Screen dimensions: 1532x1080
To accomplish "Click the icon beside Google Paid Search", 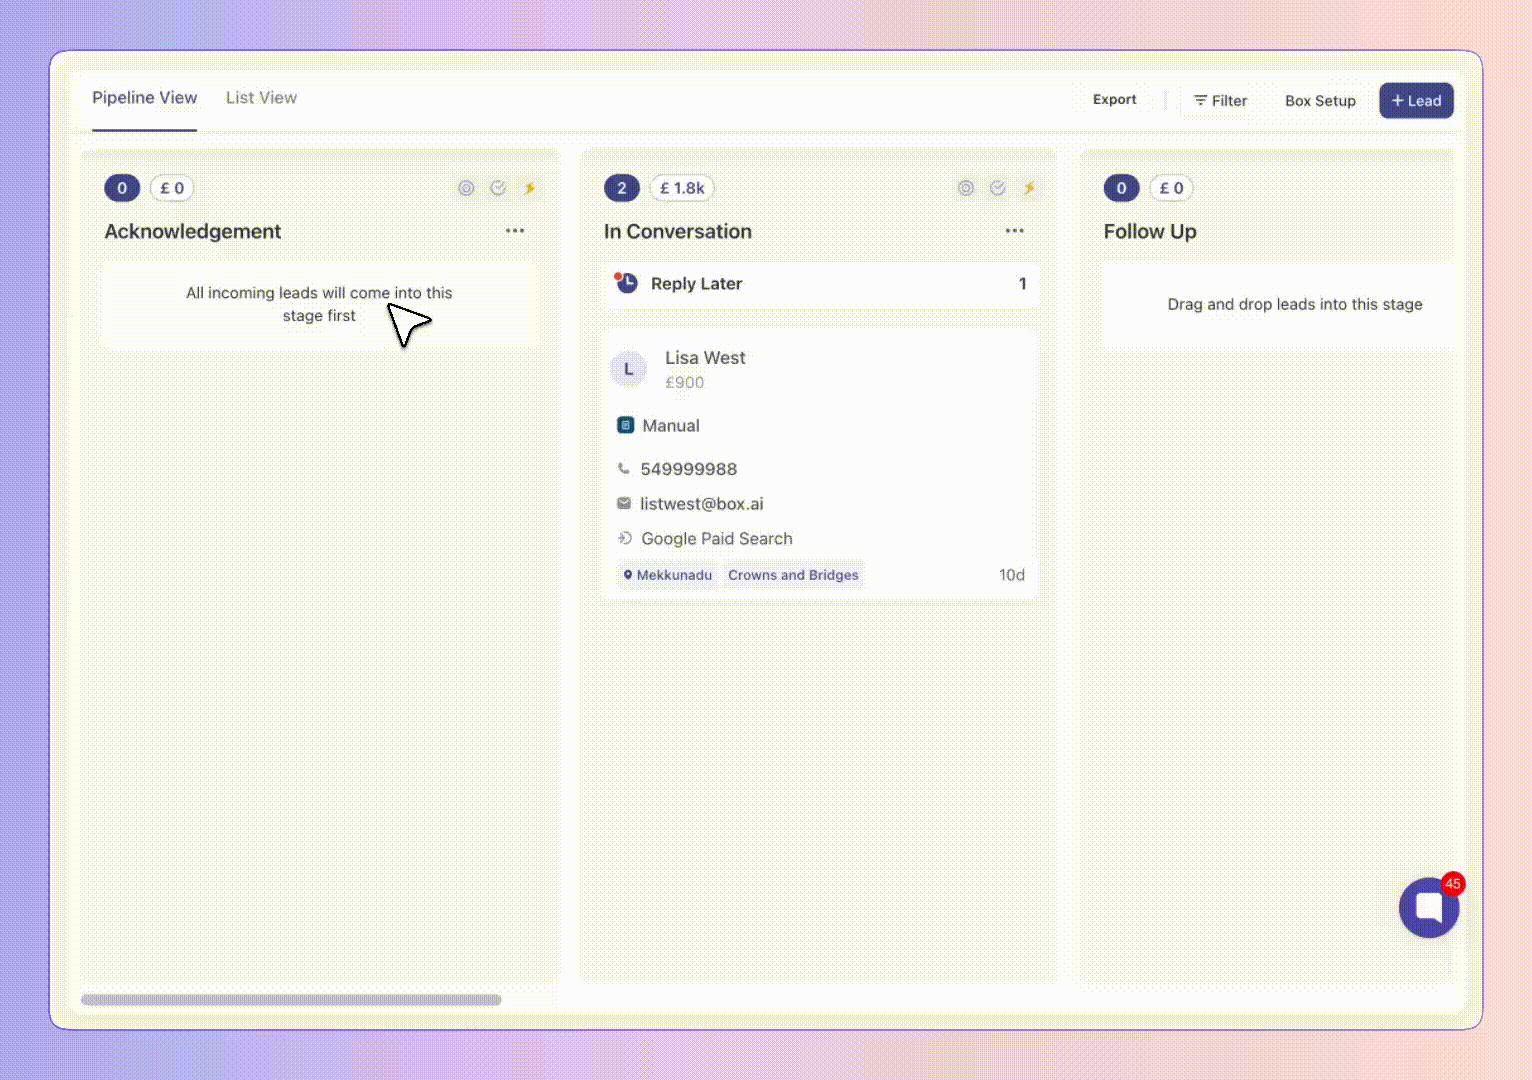I will pos(624,538).
